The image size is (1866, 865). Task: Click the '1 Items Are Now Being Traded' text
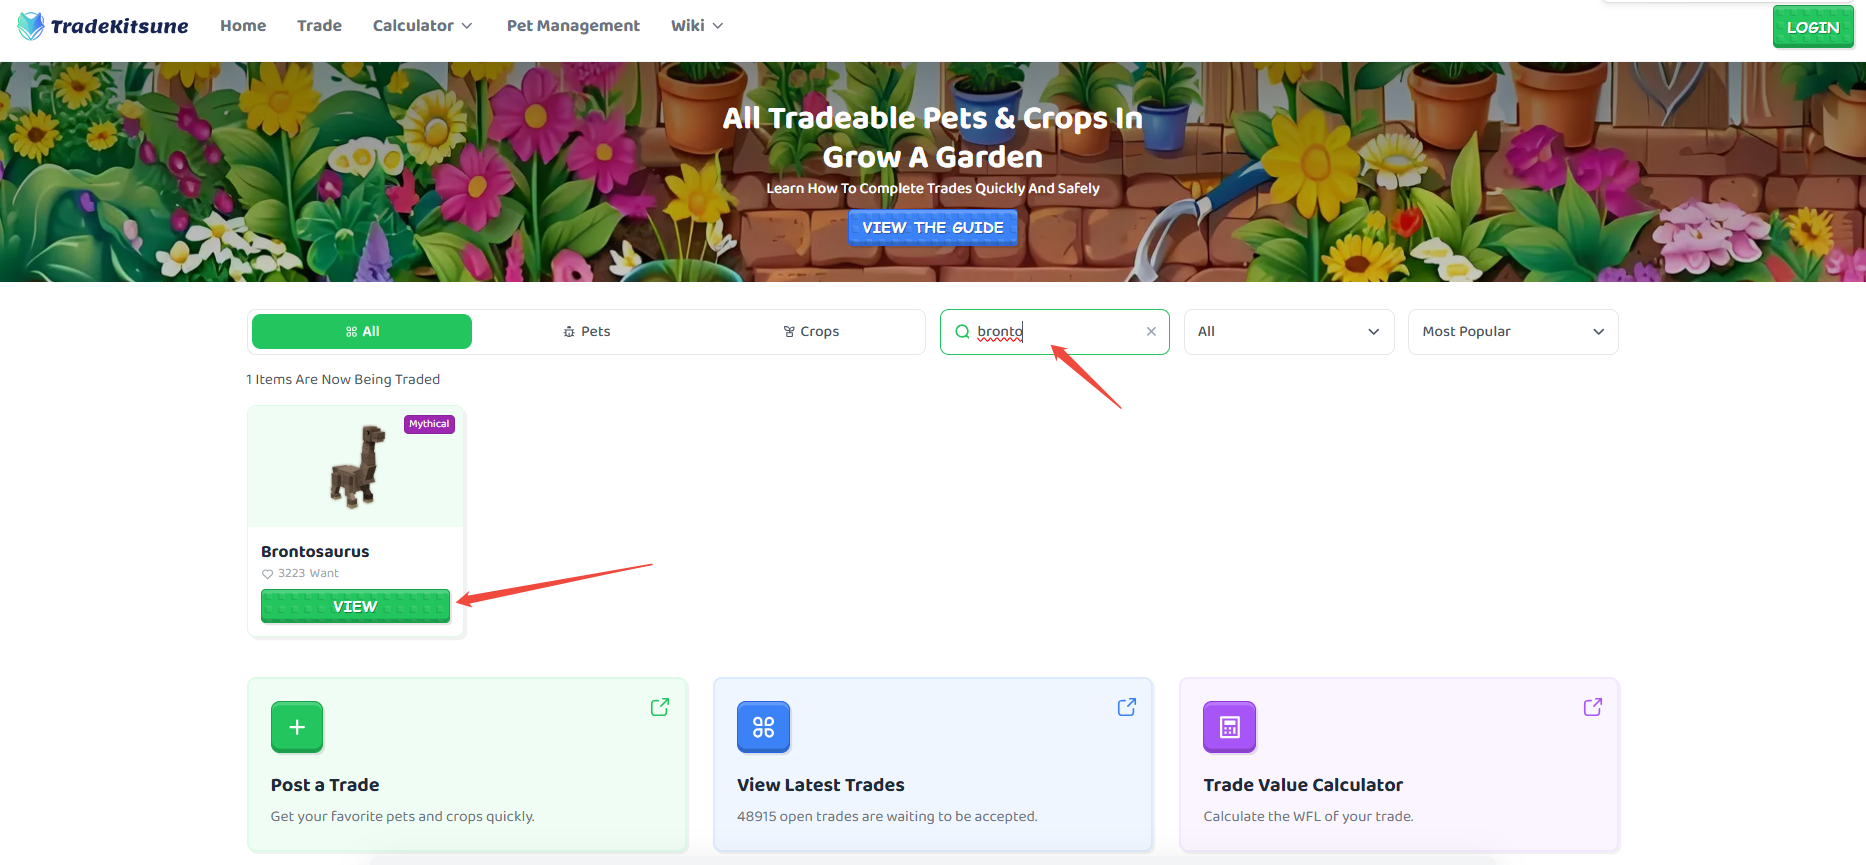click(343, 380)
